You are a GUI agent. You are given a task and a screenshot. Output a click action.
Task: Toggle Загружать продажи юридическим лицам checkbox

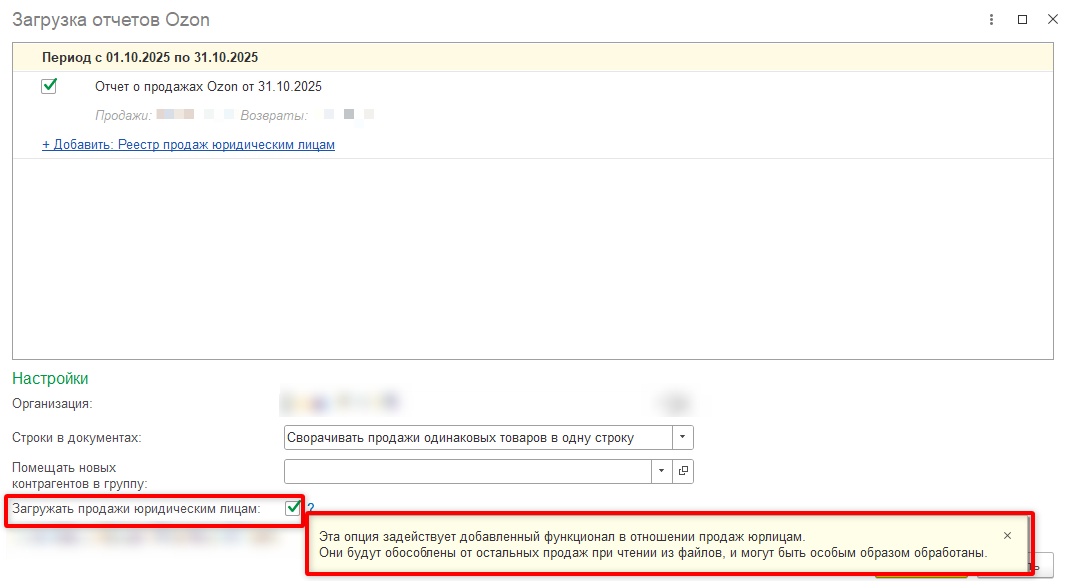(293, 508)
